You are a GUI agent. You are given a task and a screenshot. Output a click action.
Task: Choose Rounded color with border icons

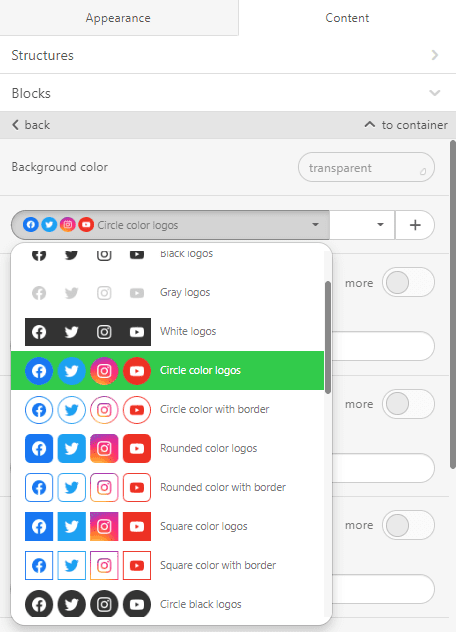[x=167, y=487]
